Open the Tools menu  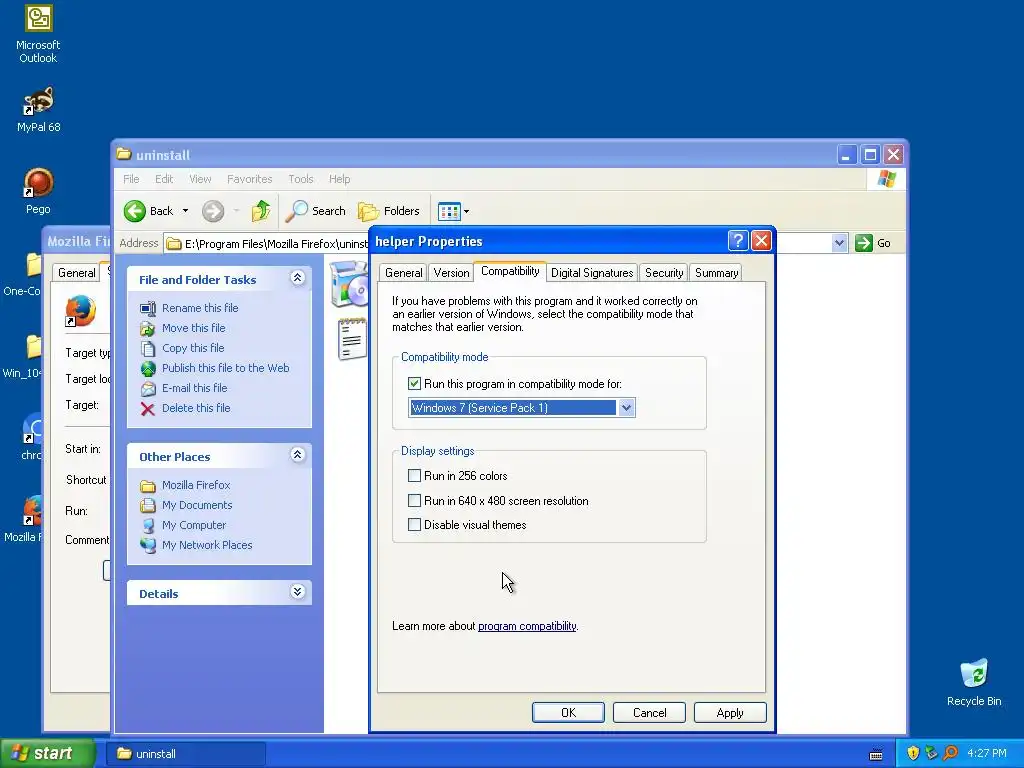click(300, 179)
